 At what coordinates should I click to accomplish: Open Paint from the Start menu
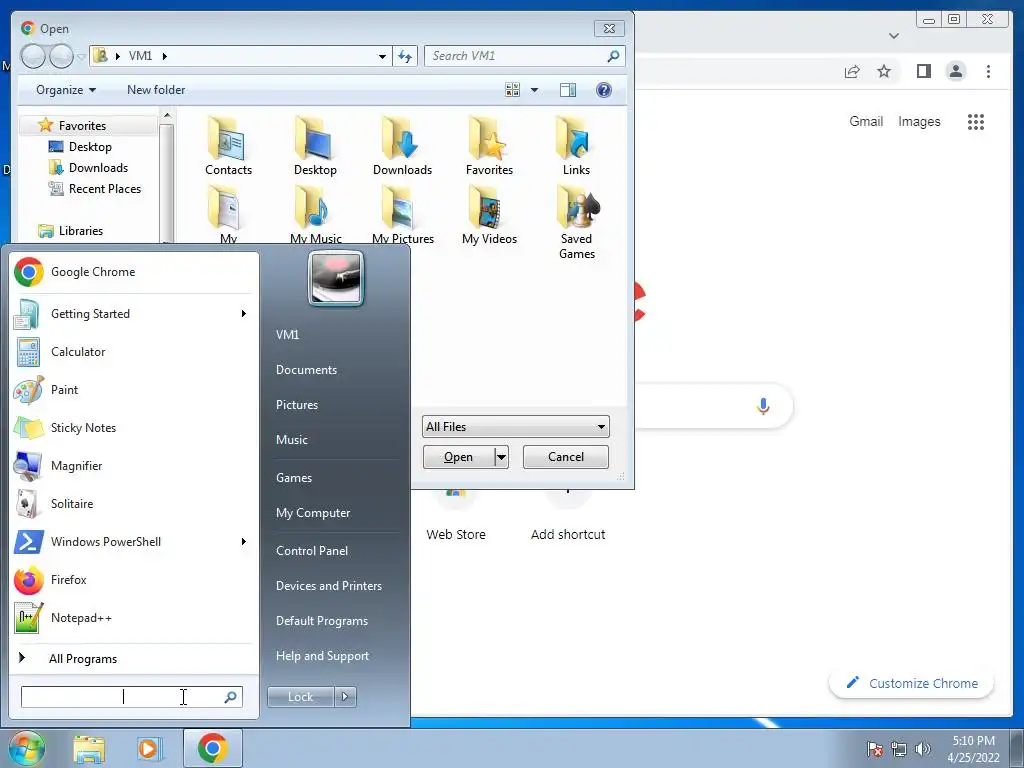coord(133,390)
